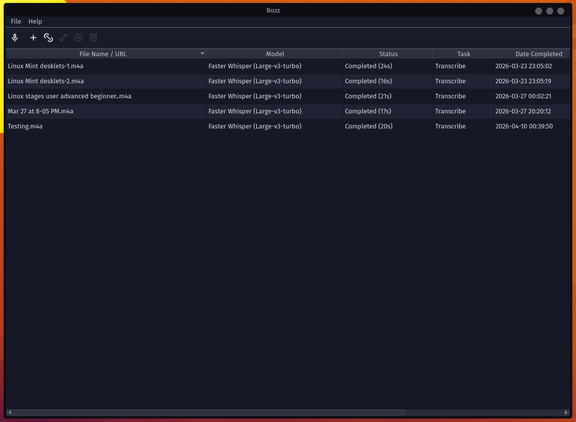The width and height of the screenshot is (576, 422).
Task: Sort by Date Completed column header
Action: (532, 54)
